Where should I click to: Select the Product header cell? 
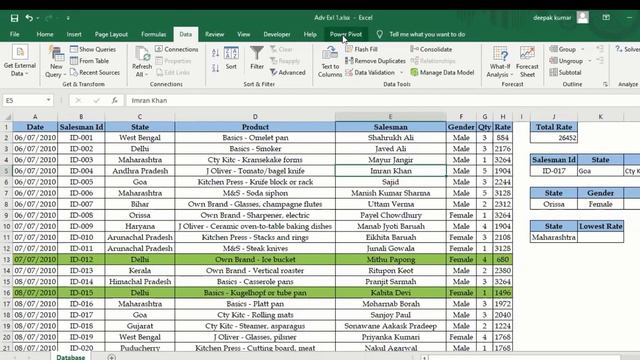(255, 127)
